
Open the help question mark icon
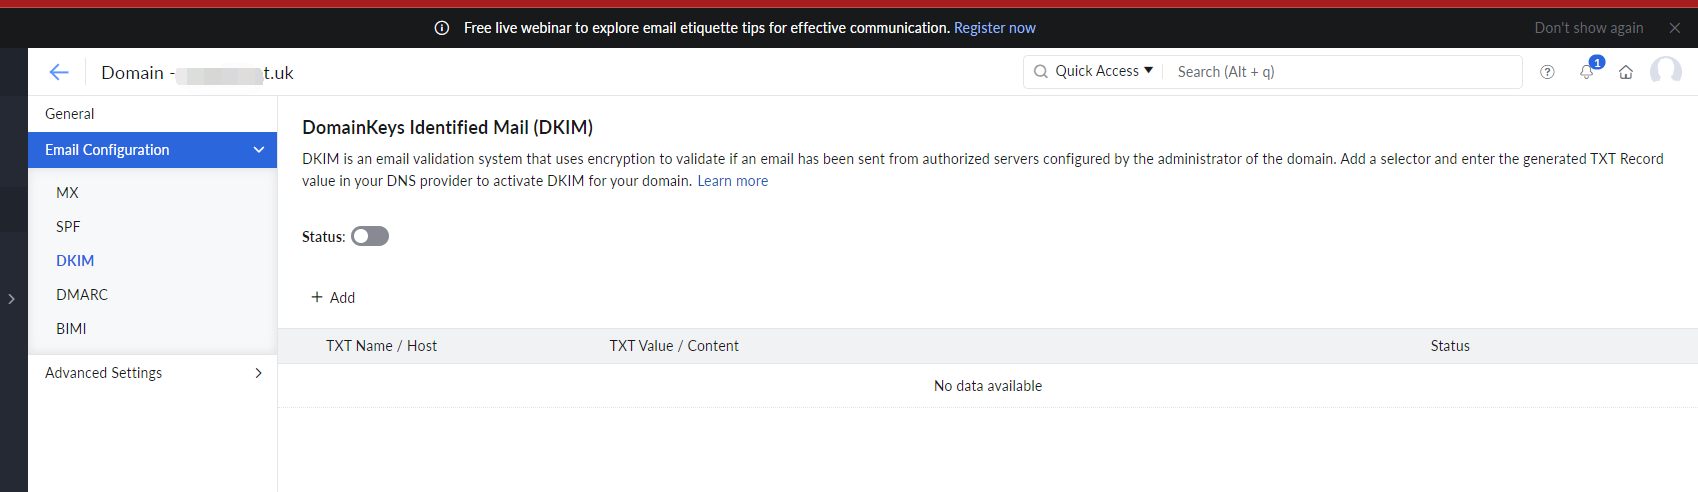click(1547, 72)
